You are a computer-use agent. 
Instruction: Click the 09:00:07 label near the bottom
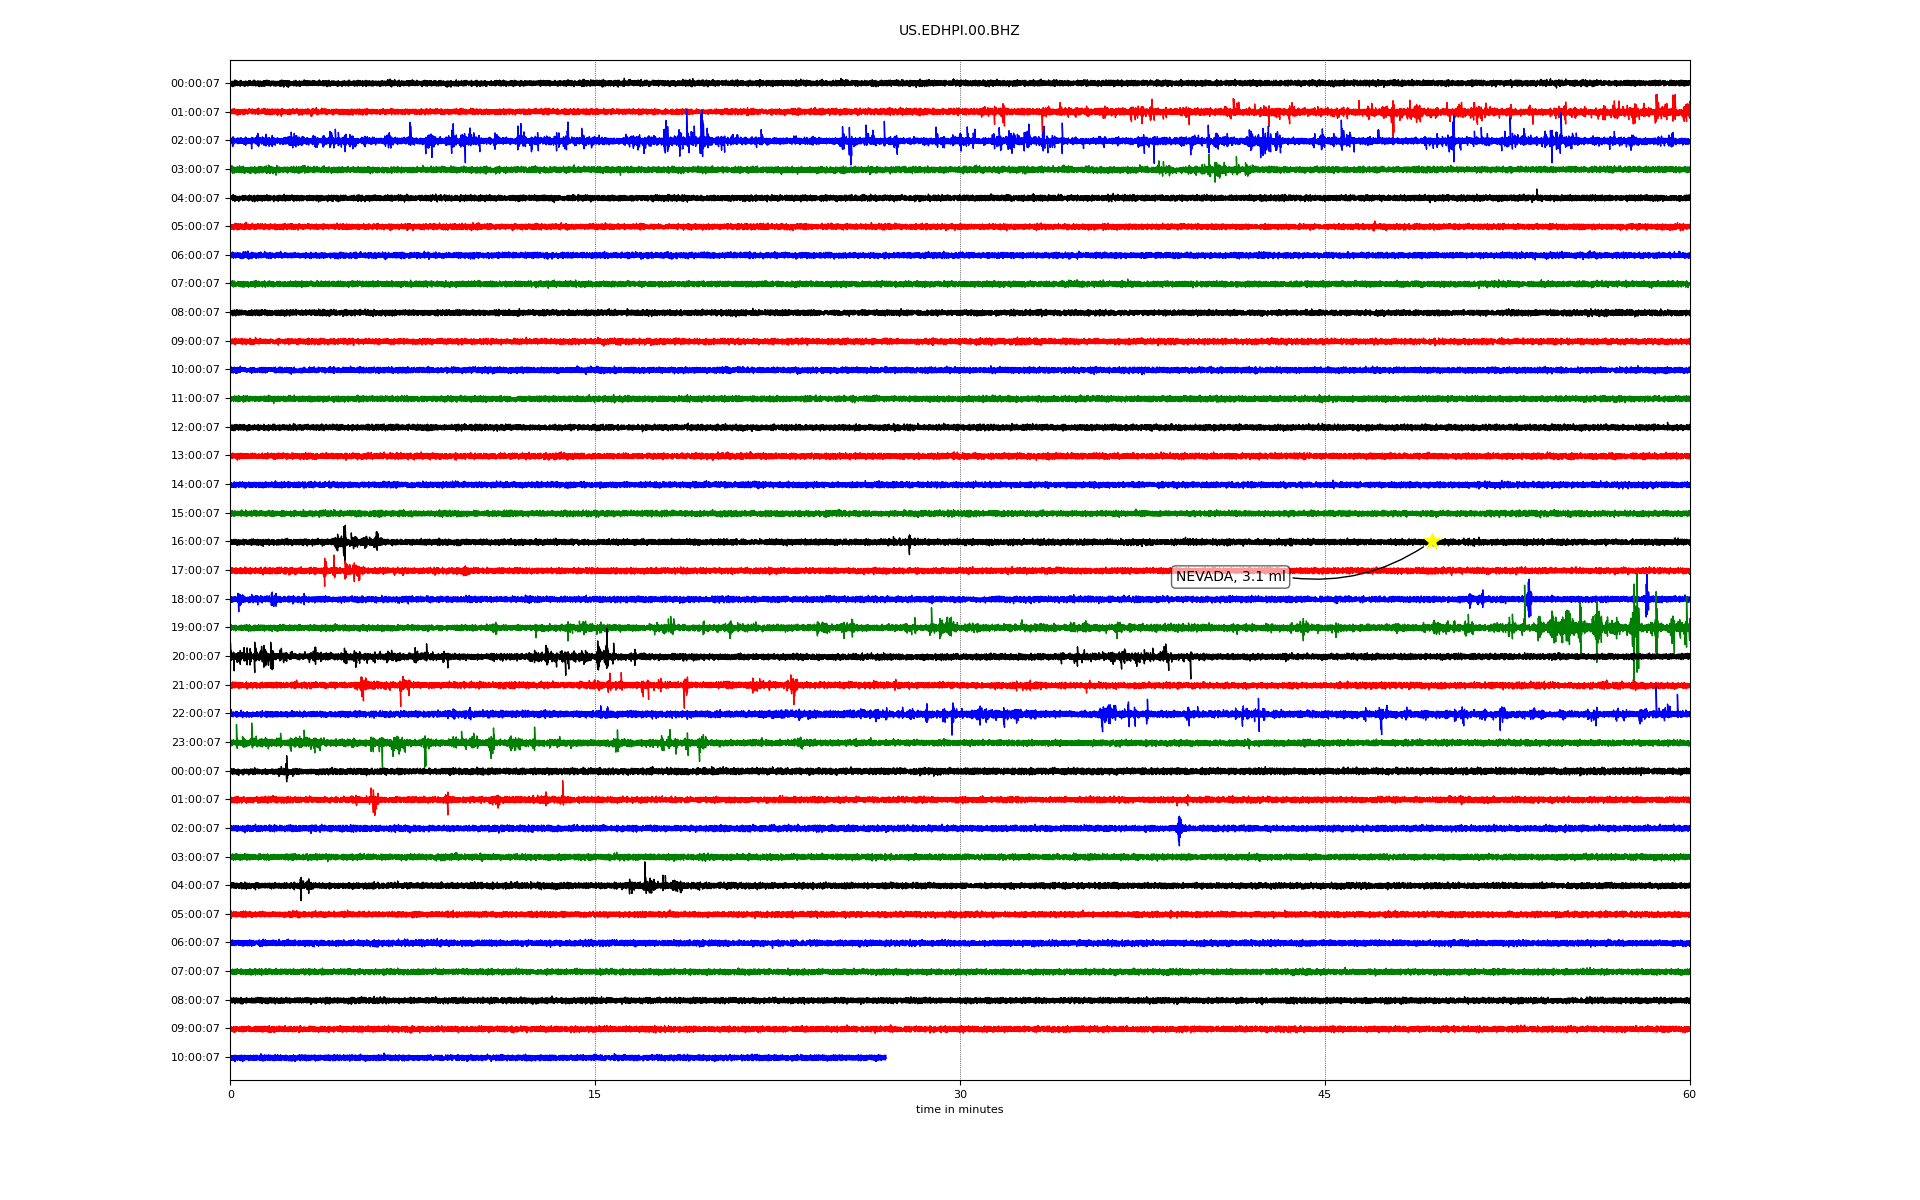coord(195,1029)
